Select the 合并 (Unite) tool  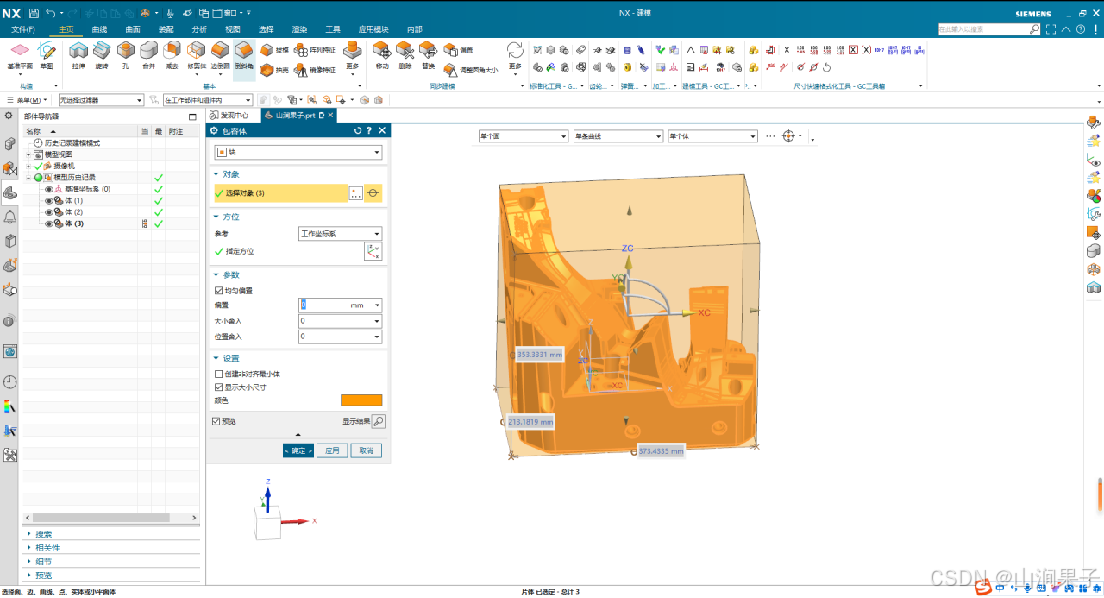click(x=149, y=55)
